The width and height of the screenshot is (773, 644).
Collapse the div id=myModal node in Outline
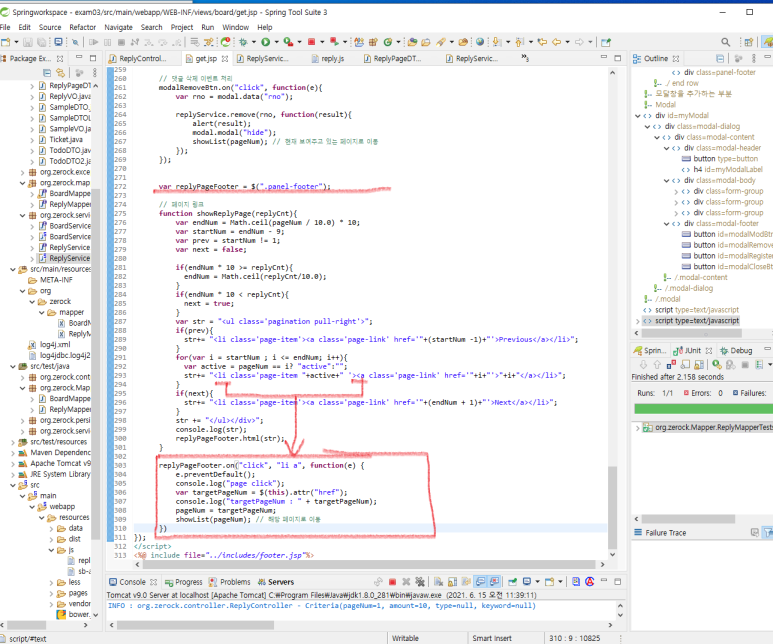tap(638, 116)
